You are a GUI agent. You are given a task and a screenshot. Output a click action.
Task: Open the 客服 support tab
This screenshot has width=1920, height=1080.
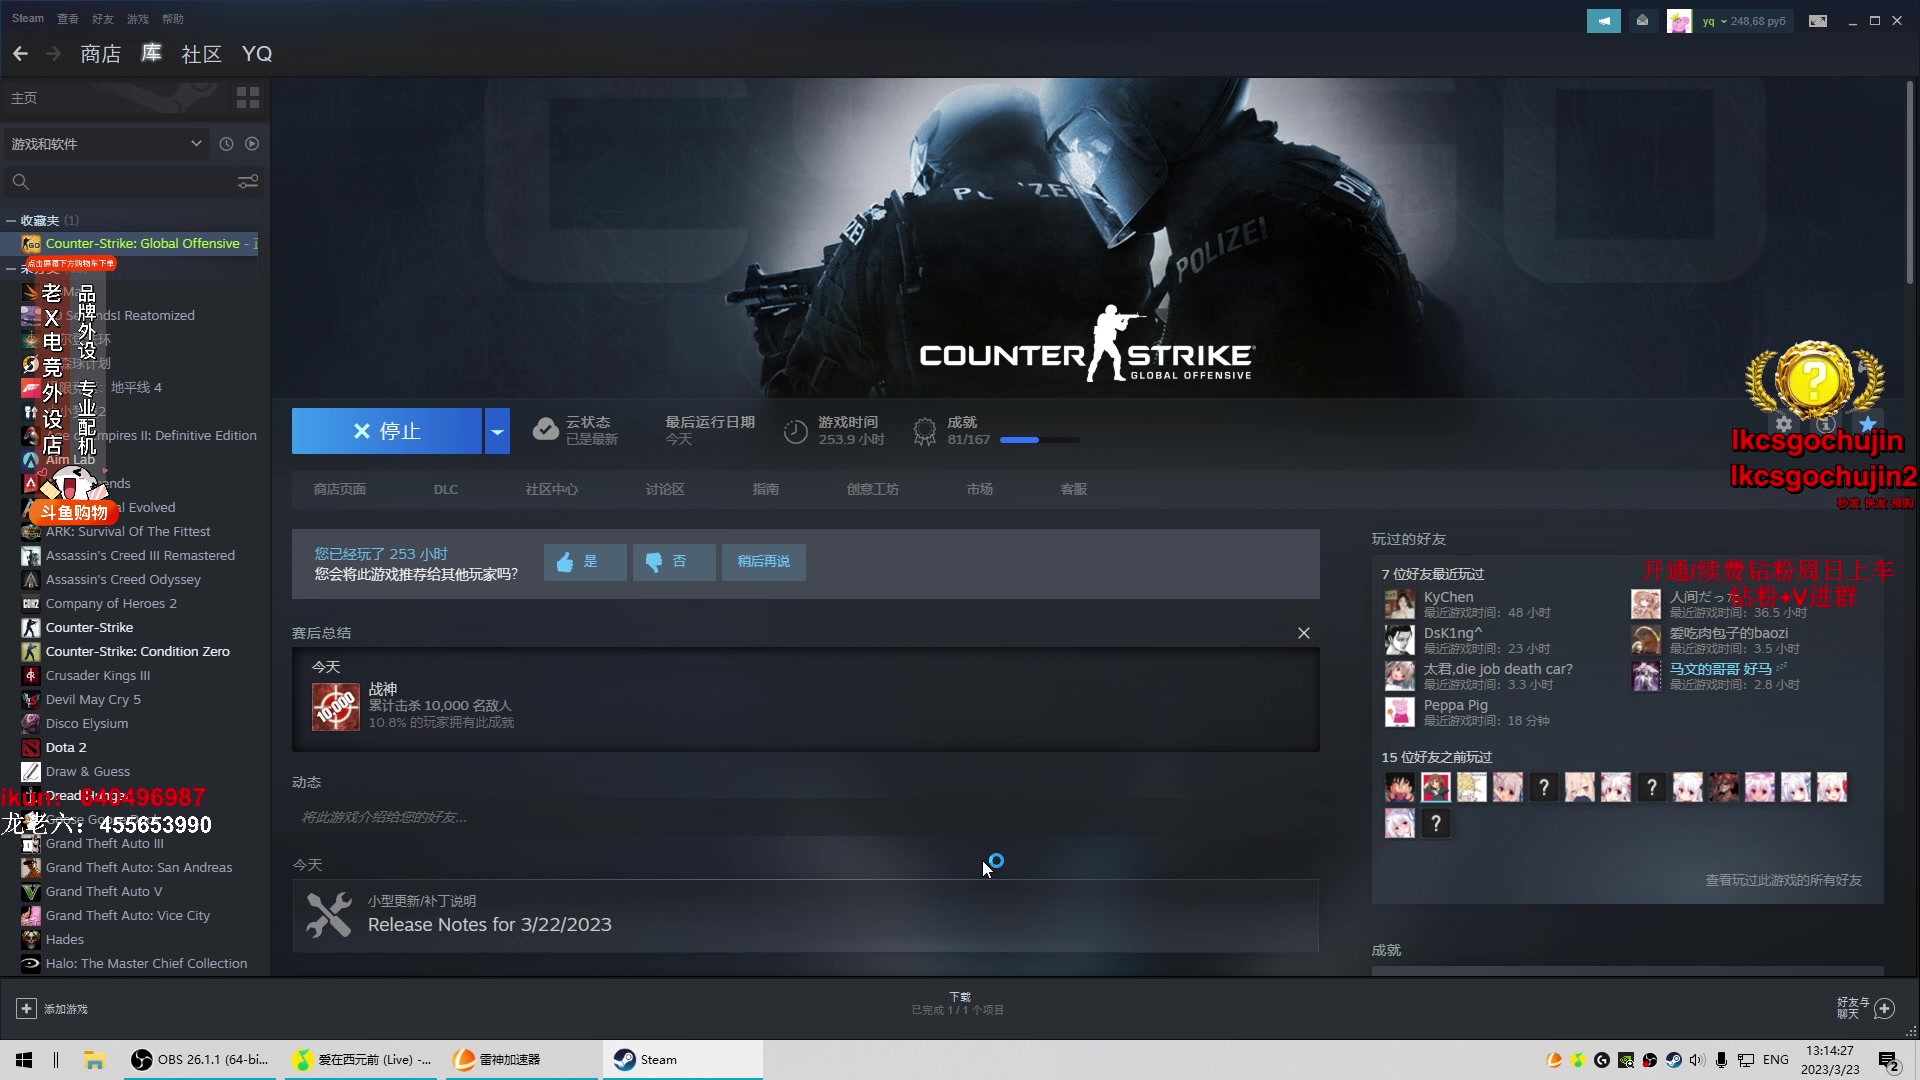[x=1074, y=489]
